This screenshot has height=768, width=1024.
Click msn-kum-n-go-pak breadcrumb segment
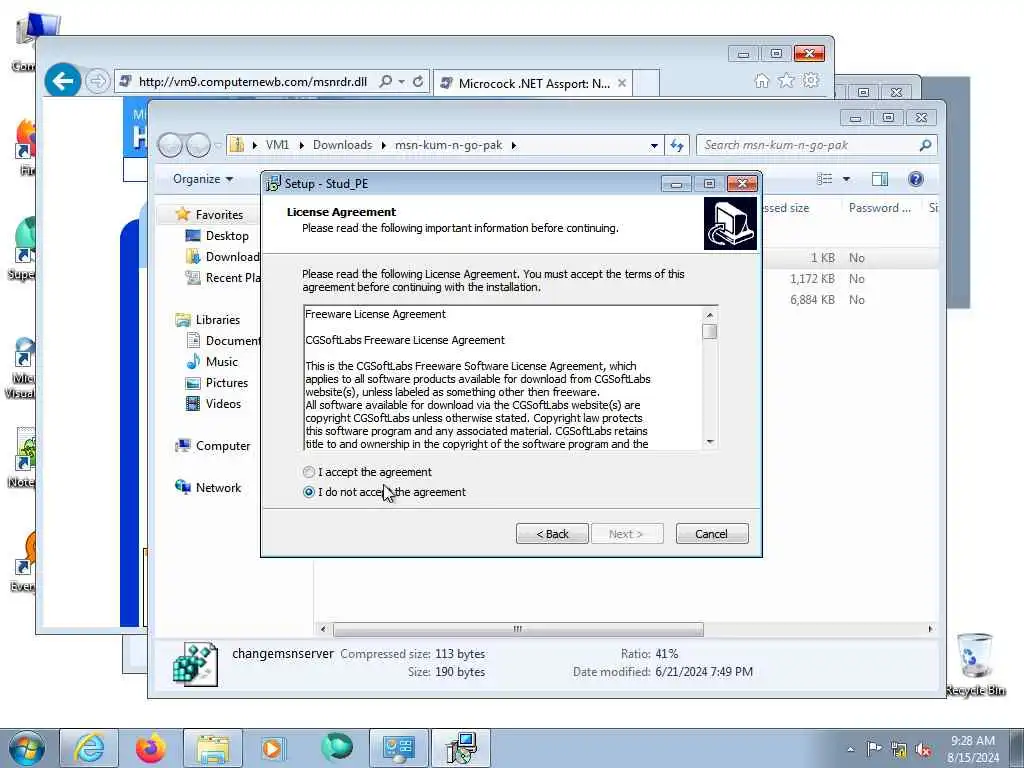[x=449, y=145]
